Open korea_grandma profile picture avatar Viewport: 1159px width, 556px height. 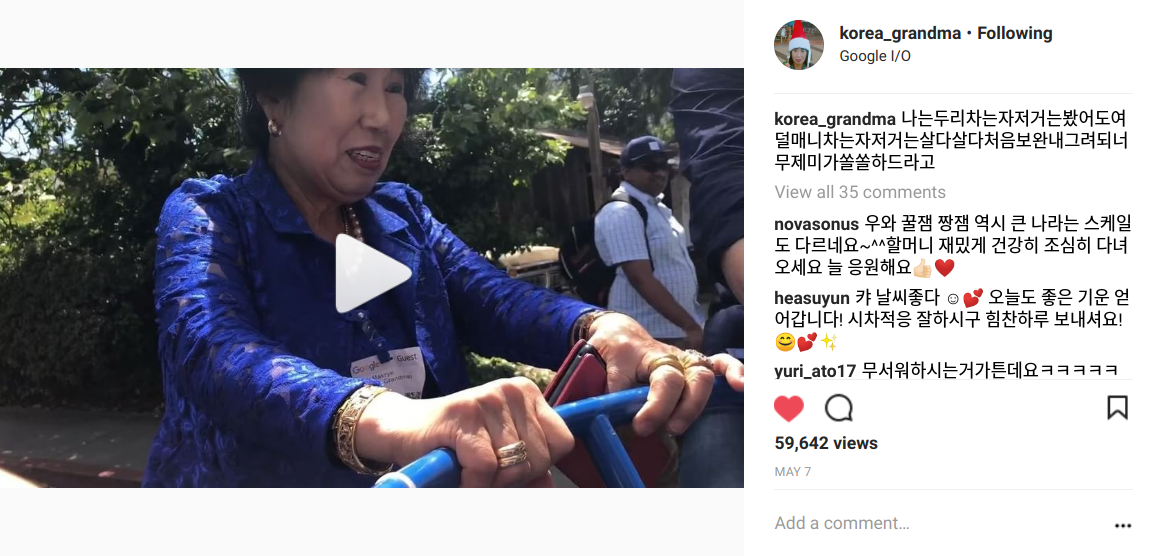(x=798, y=44)
